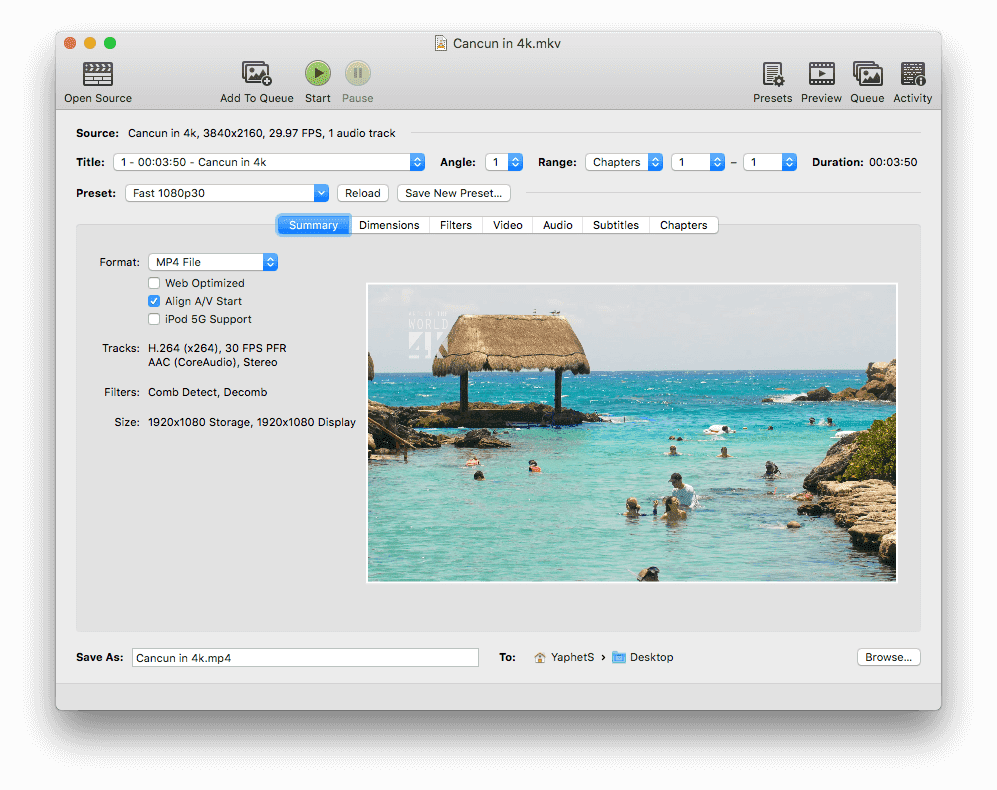Click the Save As filename field
Image resolution: width=997 pixels, height=790 pixels.
pyautogui.click(x=305, y=658)
